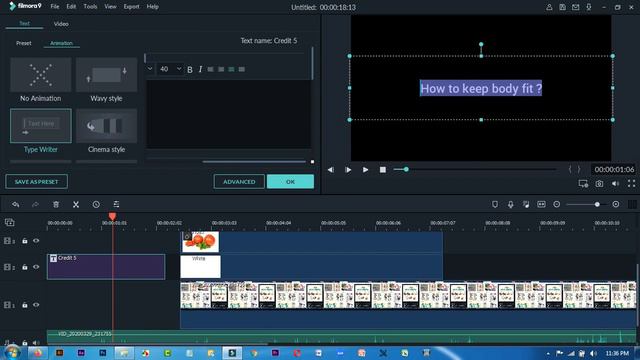Toggle lock on video track 2
This screenshot has height=360, width=640.
click(25, 267)
